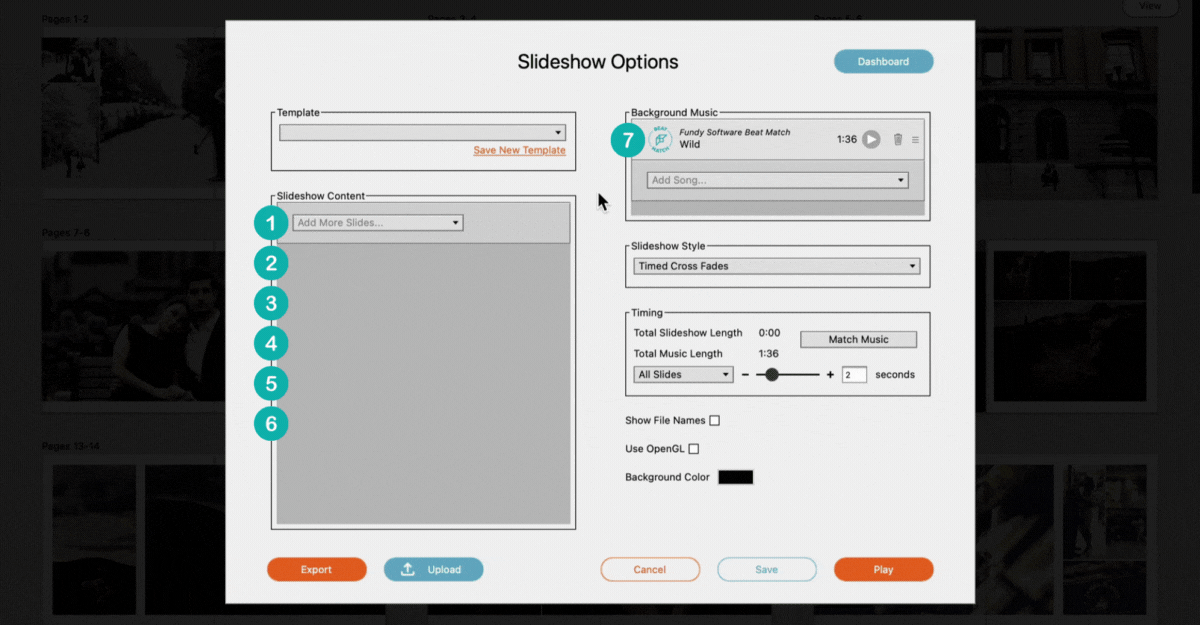Click Save New Template link
The width and height of the screenshot is (1200, 625).
pyautogui.click(x=519, y=150)
